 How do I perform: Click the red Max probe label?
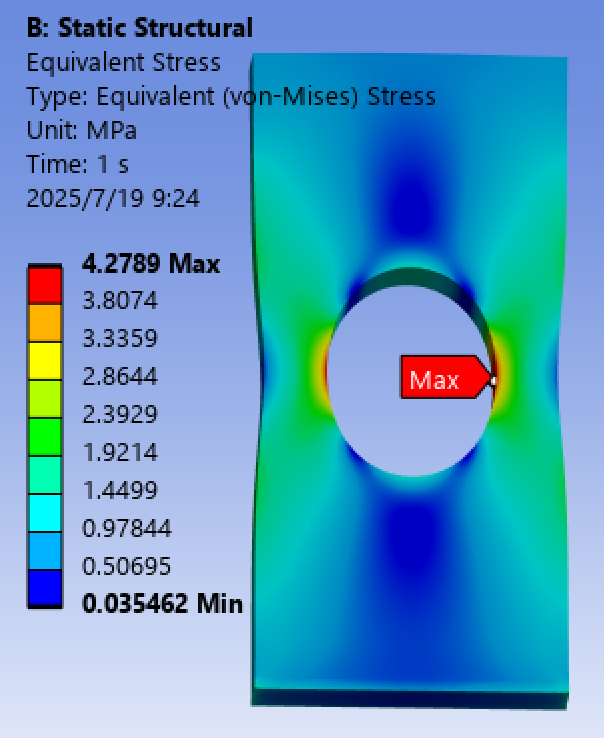click(x=445, y=377)
